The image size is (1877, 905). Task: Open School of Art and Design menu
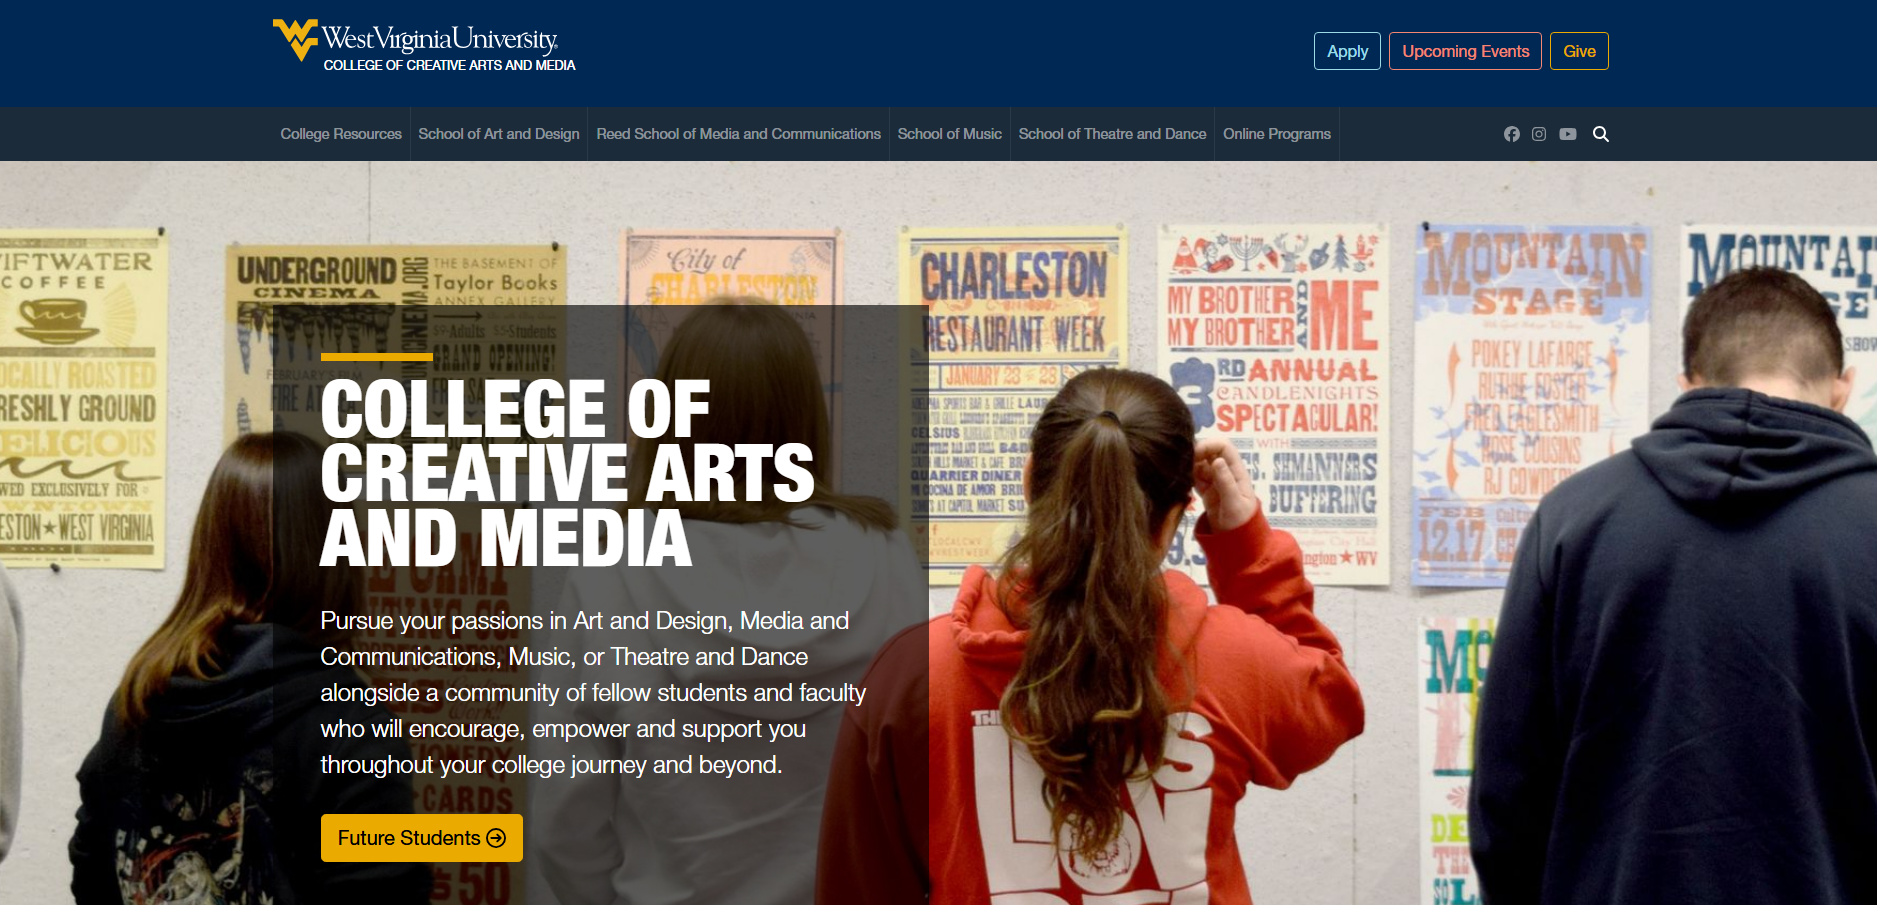click(x=499, y=134)
